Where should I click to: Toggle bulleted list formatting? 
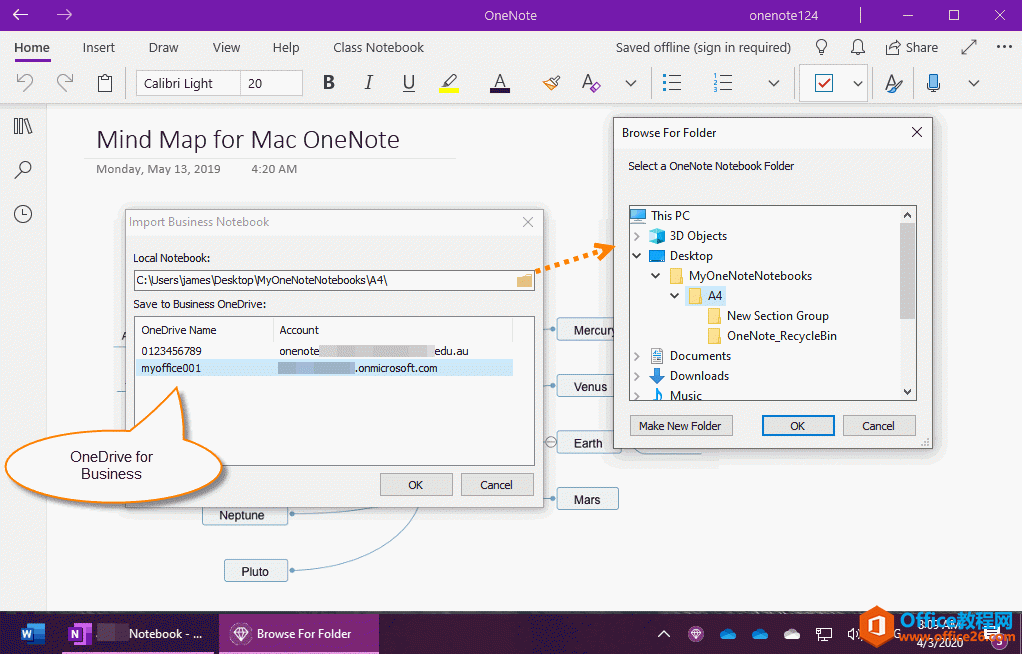(671, 83)
